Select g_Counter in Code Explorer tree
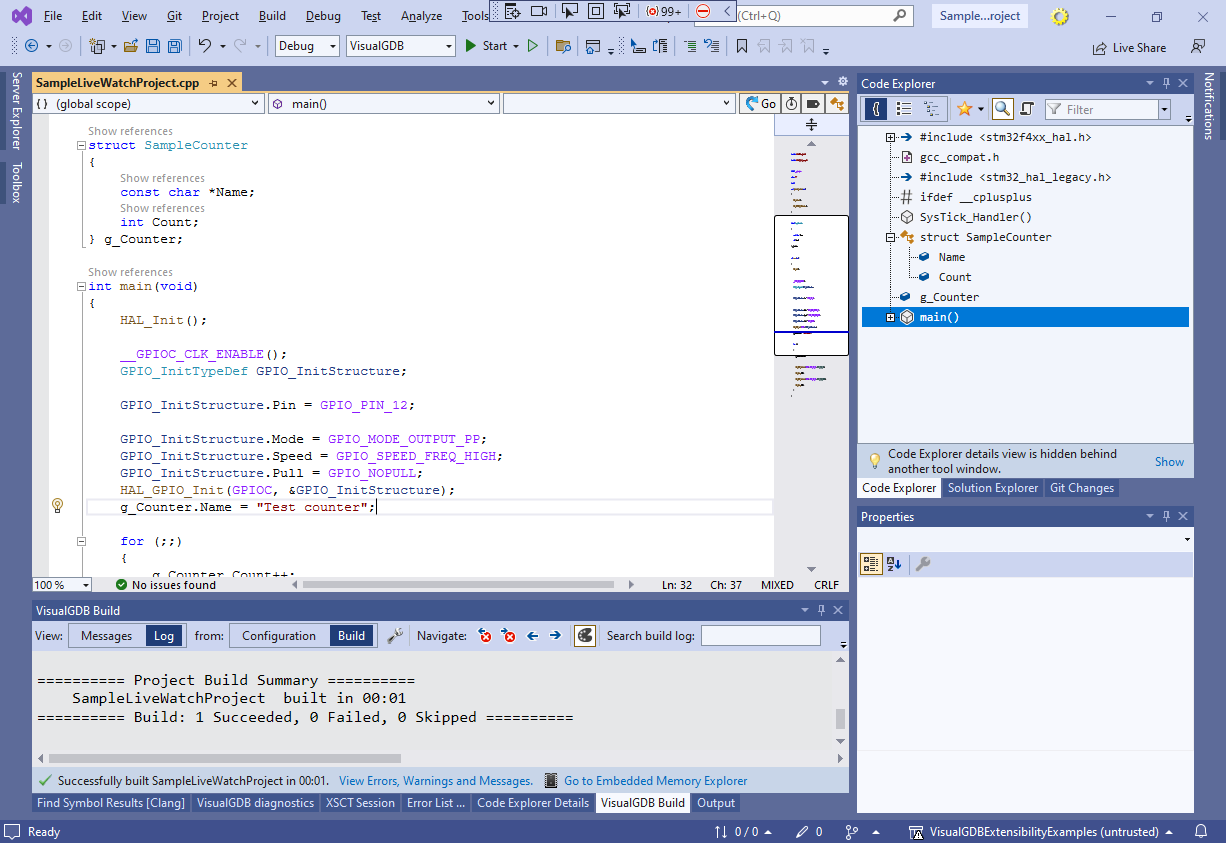 949,297
